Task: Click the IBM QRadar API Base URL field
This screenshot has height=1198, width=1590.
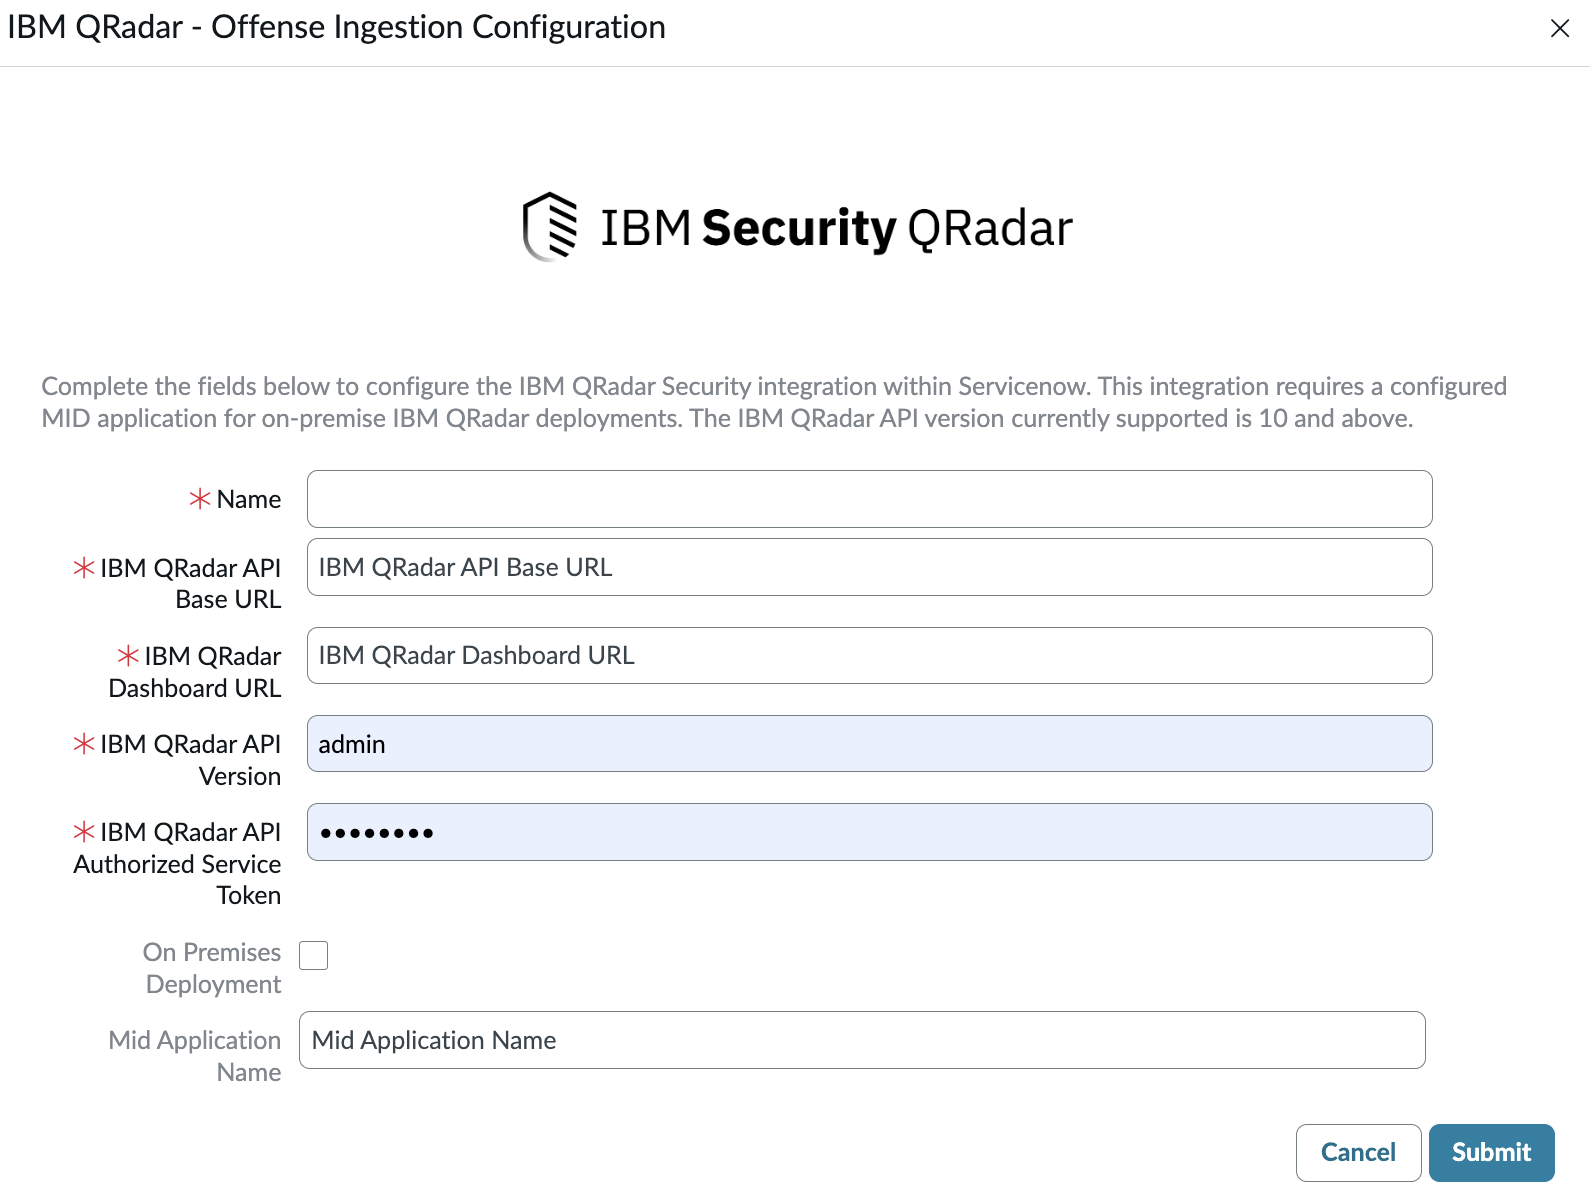Action: click(x=869, y=567)
